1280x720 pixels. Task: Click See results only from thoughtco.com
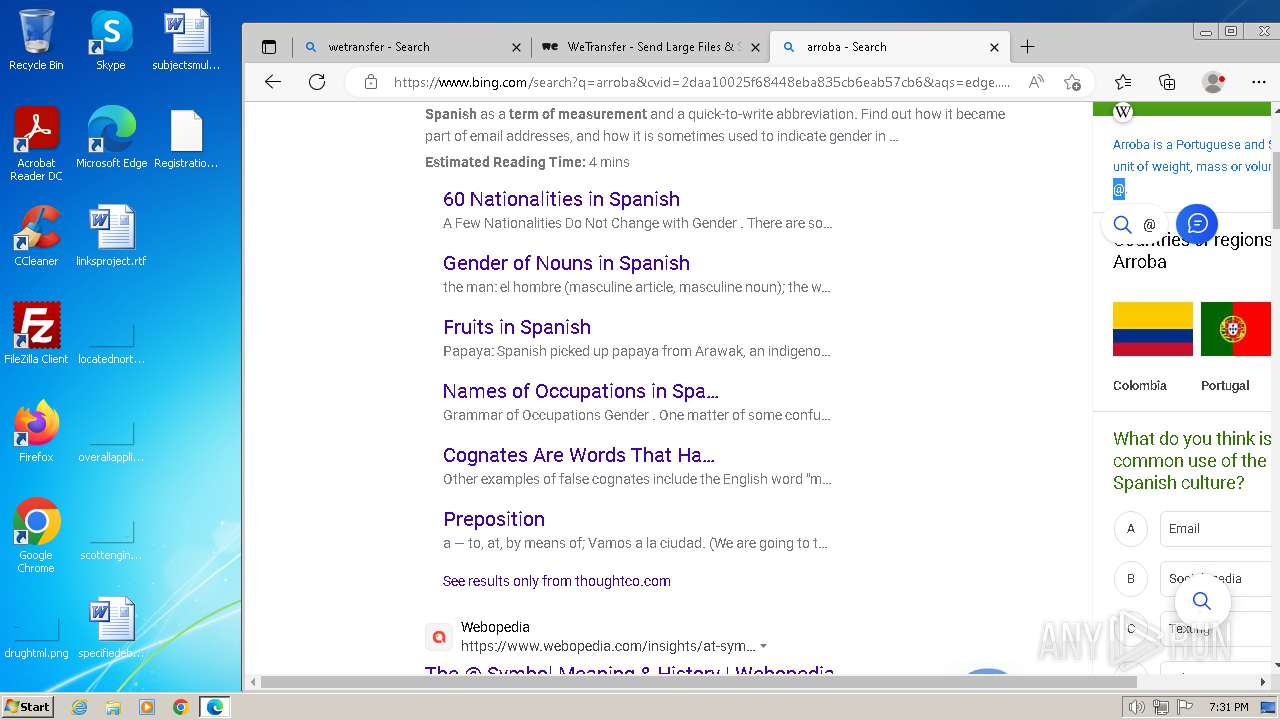tap(557, 581)
